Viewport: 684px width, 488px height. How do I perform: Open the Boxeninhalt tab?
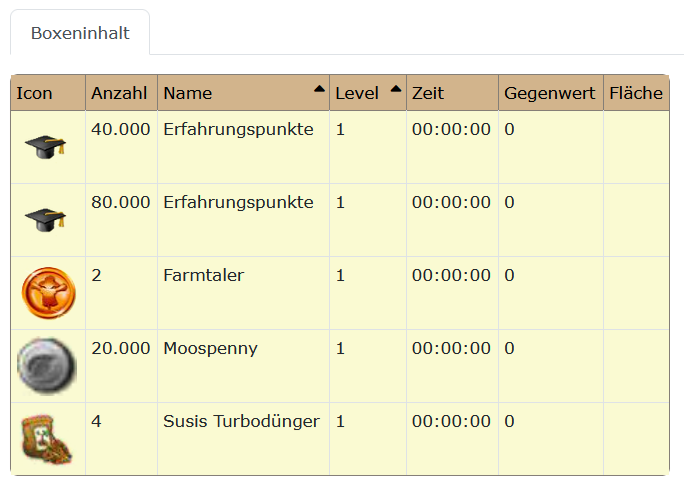(x=80, y=33)
